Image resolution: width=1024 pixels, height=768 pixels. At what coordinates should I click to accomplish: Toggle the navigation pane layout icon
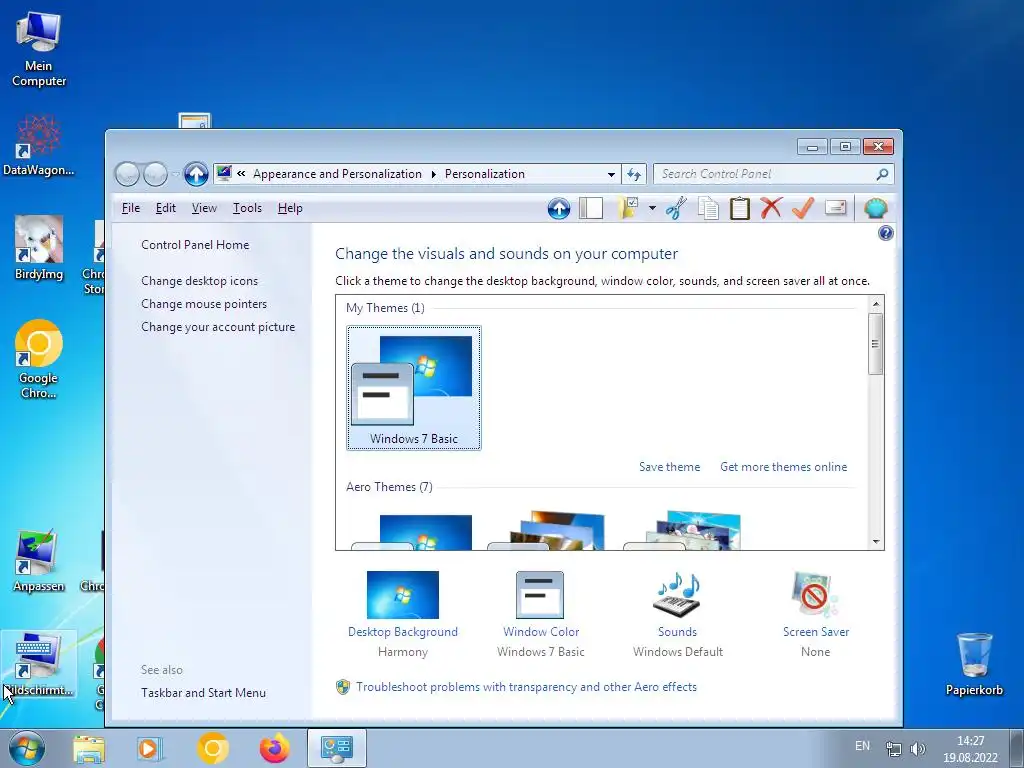[x=591, y=208]
